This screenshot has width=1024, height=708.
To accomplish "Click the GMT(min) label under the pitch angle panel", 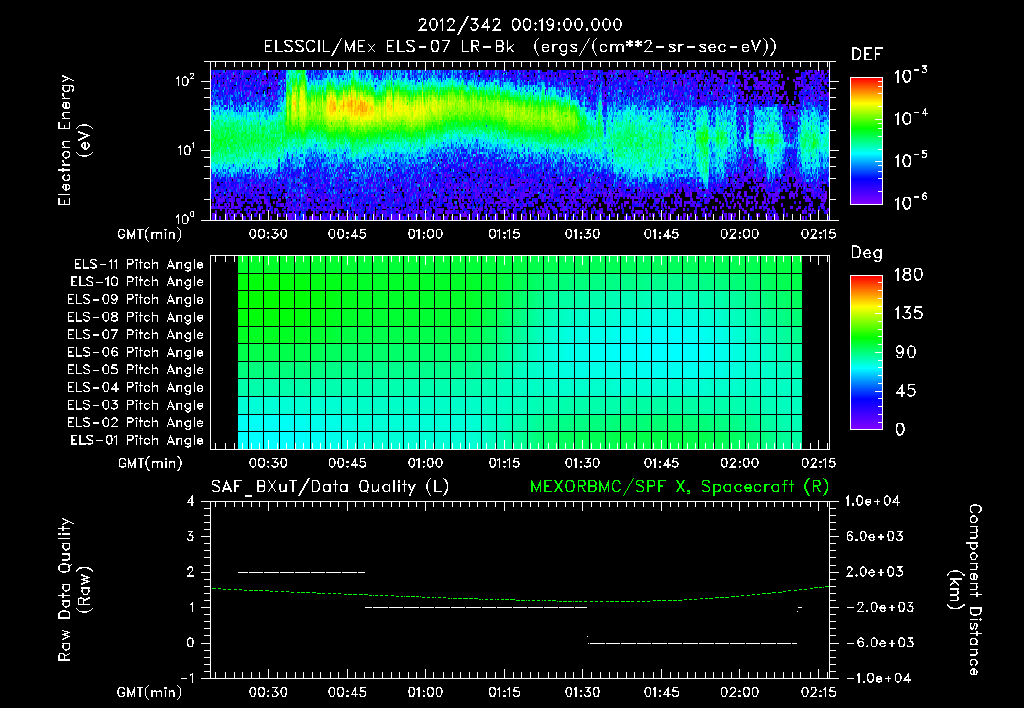I will click(150, 463).
